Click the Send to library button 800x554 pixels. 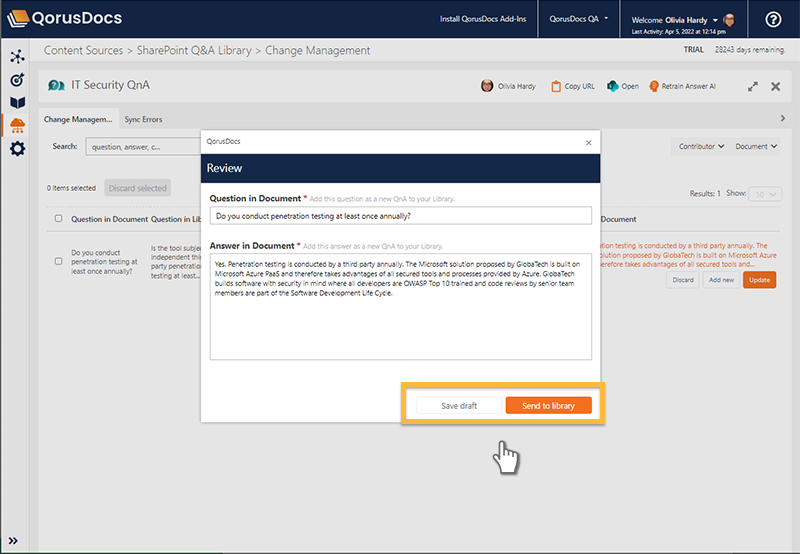click(x=548, y=405)
